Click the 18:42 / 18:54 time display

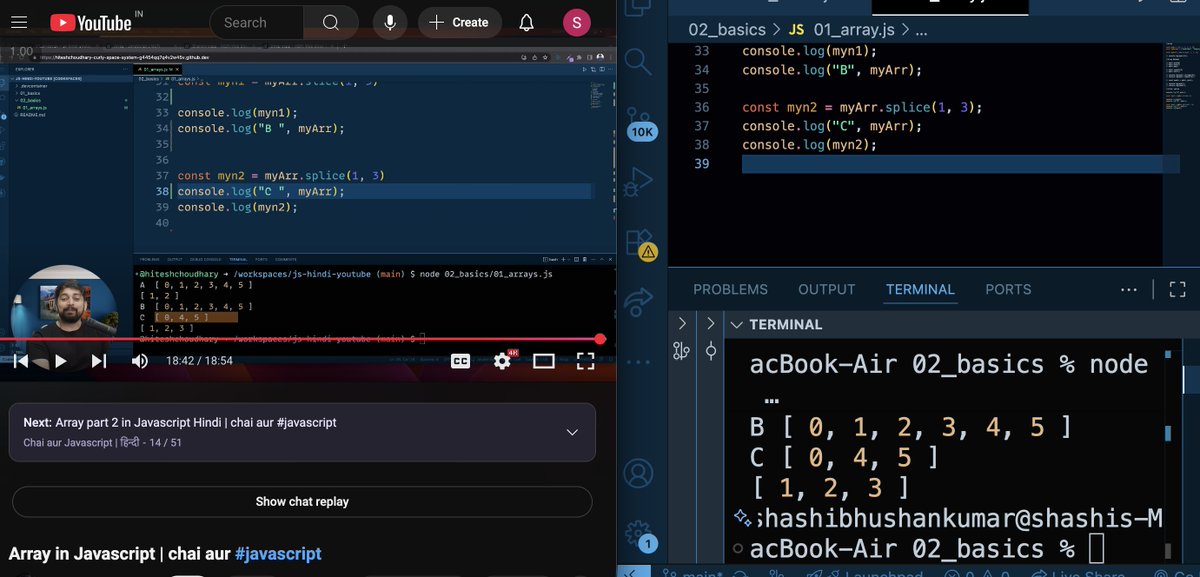pos(199,361)
